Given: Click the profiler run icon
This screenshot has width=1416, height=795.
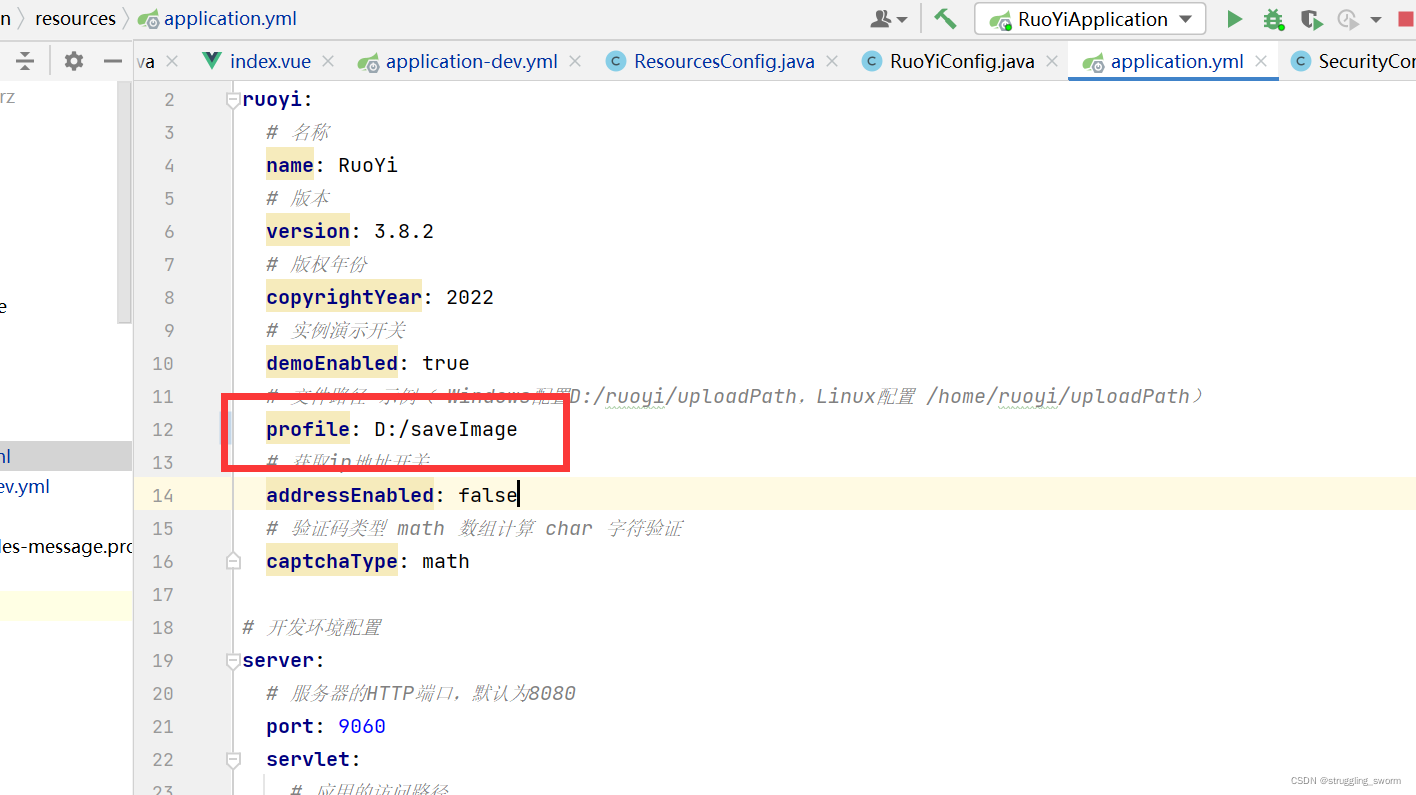Looking at the screenshot, I should point(1347,19).
